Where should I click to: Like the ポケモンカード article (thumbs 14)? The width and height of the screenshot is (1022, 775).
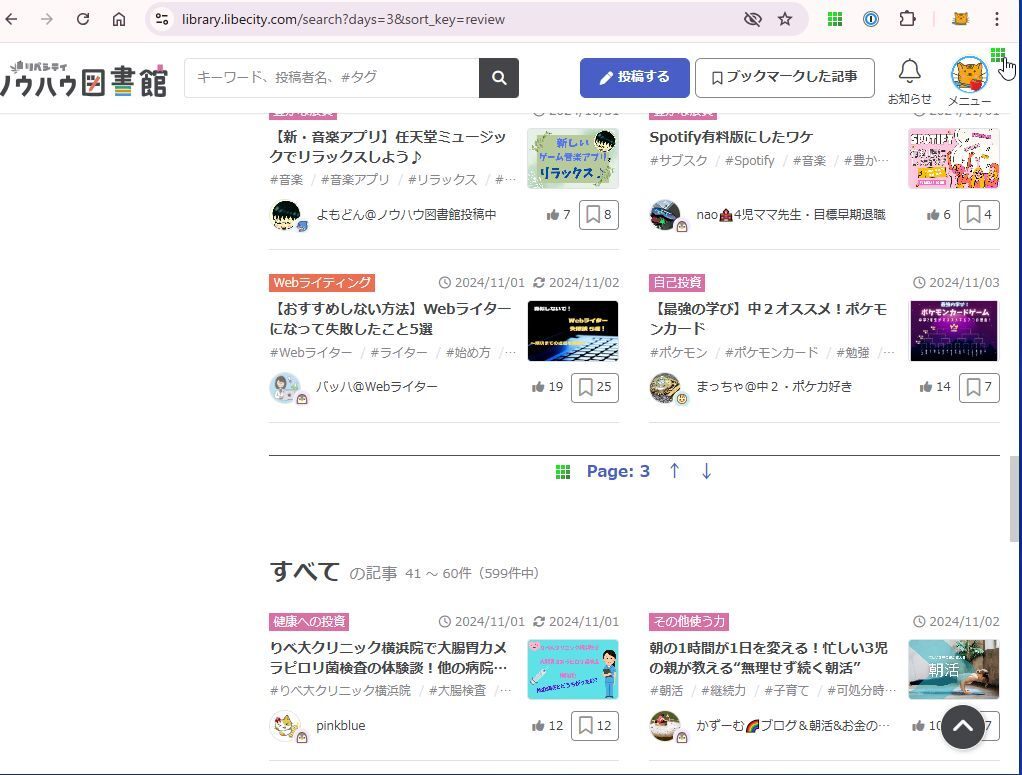[935, 387]
